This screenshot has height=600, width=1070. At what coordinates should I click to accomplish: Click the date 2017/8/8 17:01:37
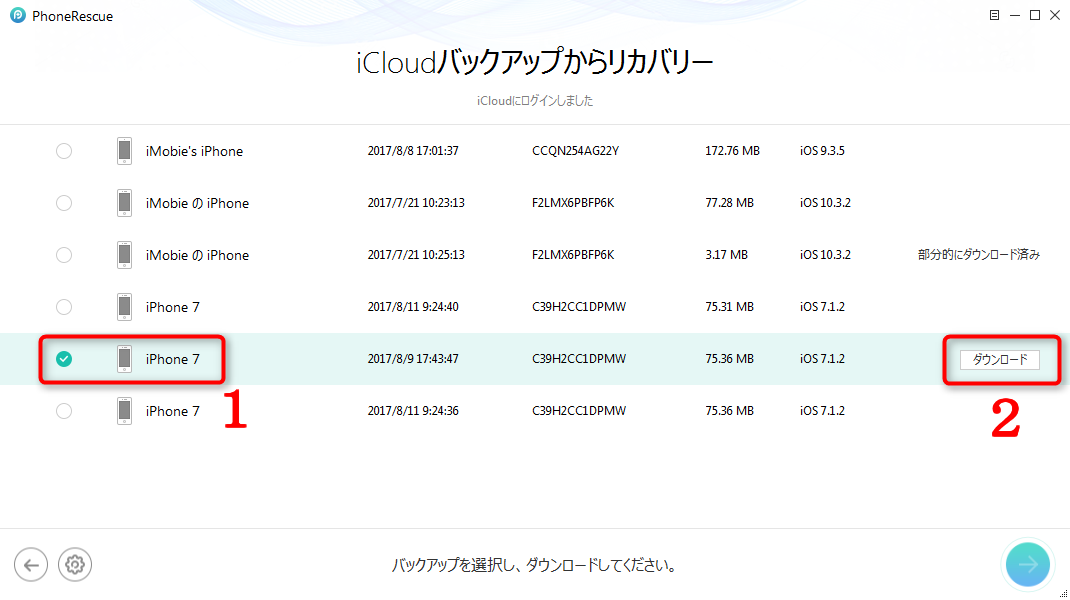(x=413, y=151)
